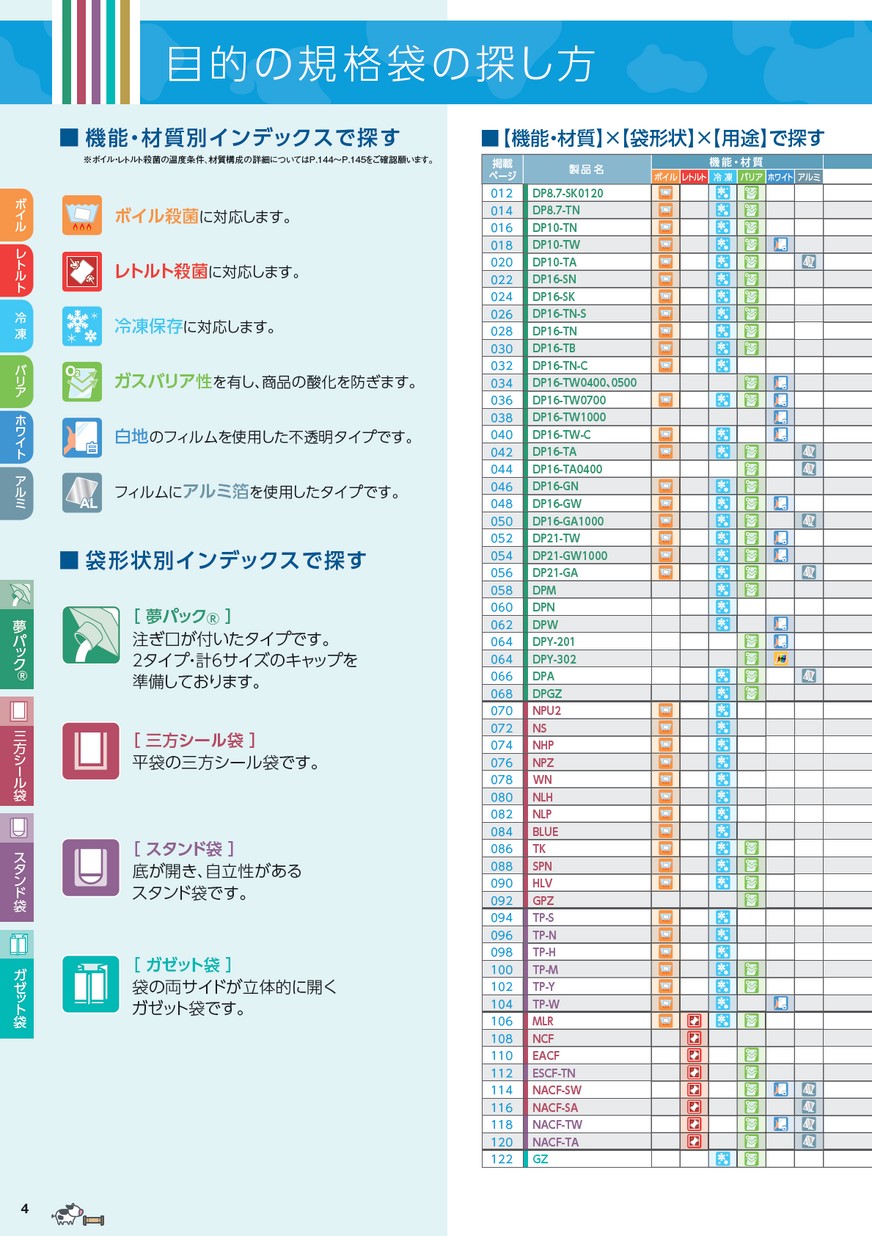Image resolution: width=872 pixels, height=1236 pixels.
Task: Click the heading 機能・材質別インデックスで探す
Action: click(x=242, y=138)
